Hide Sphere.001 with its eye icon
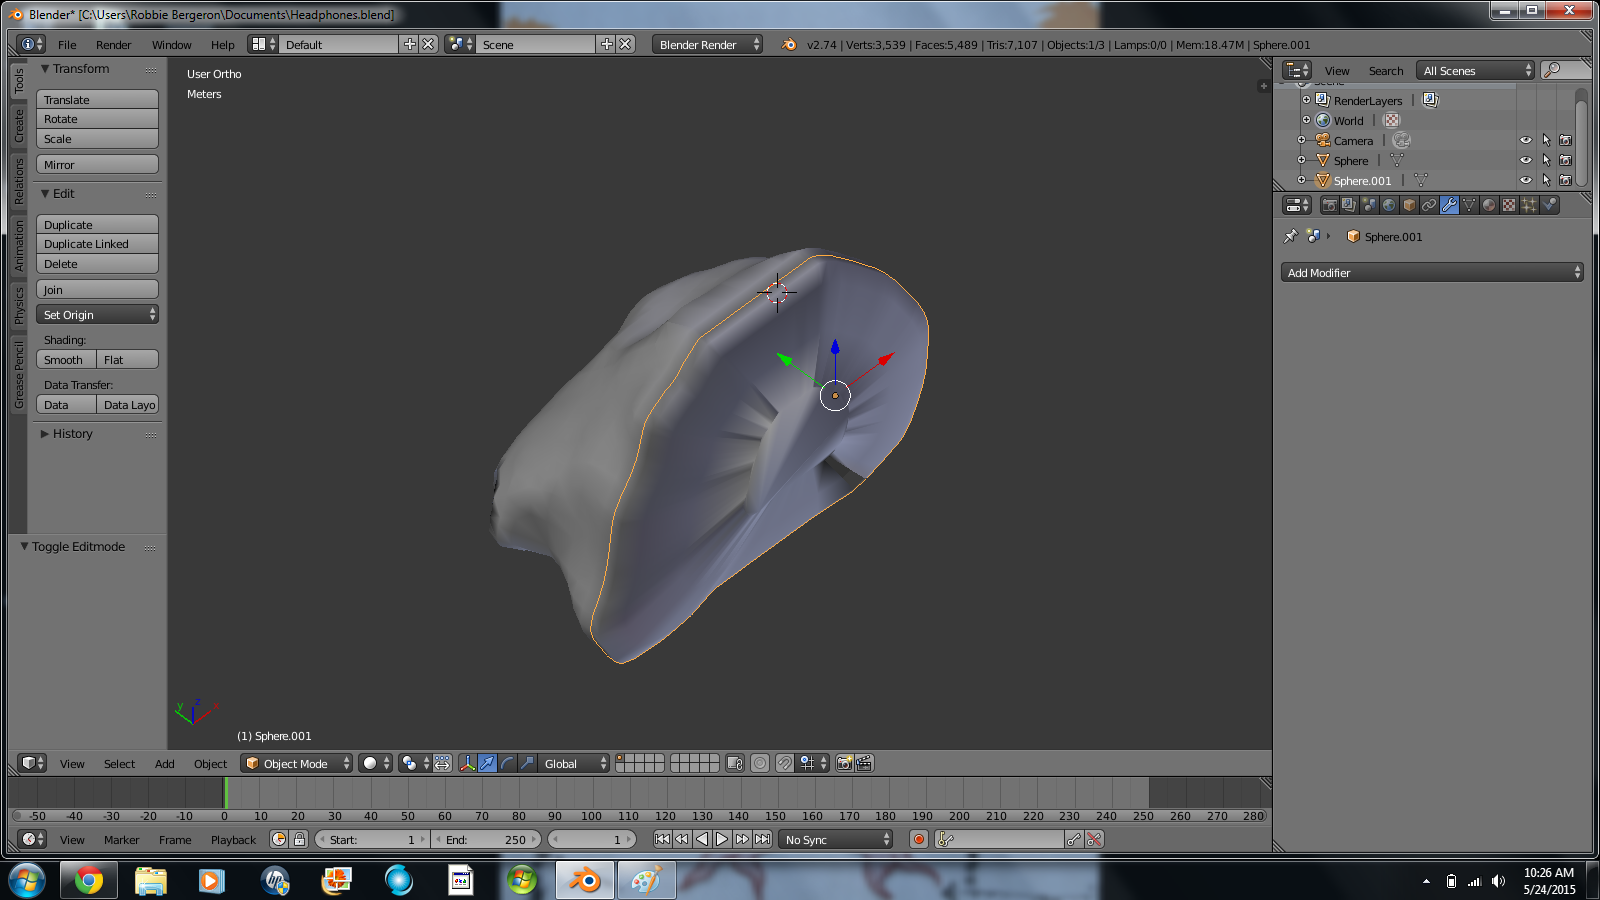The width and height of the screenshot is (1600, 900). (x=1525, y=181)
